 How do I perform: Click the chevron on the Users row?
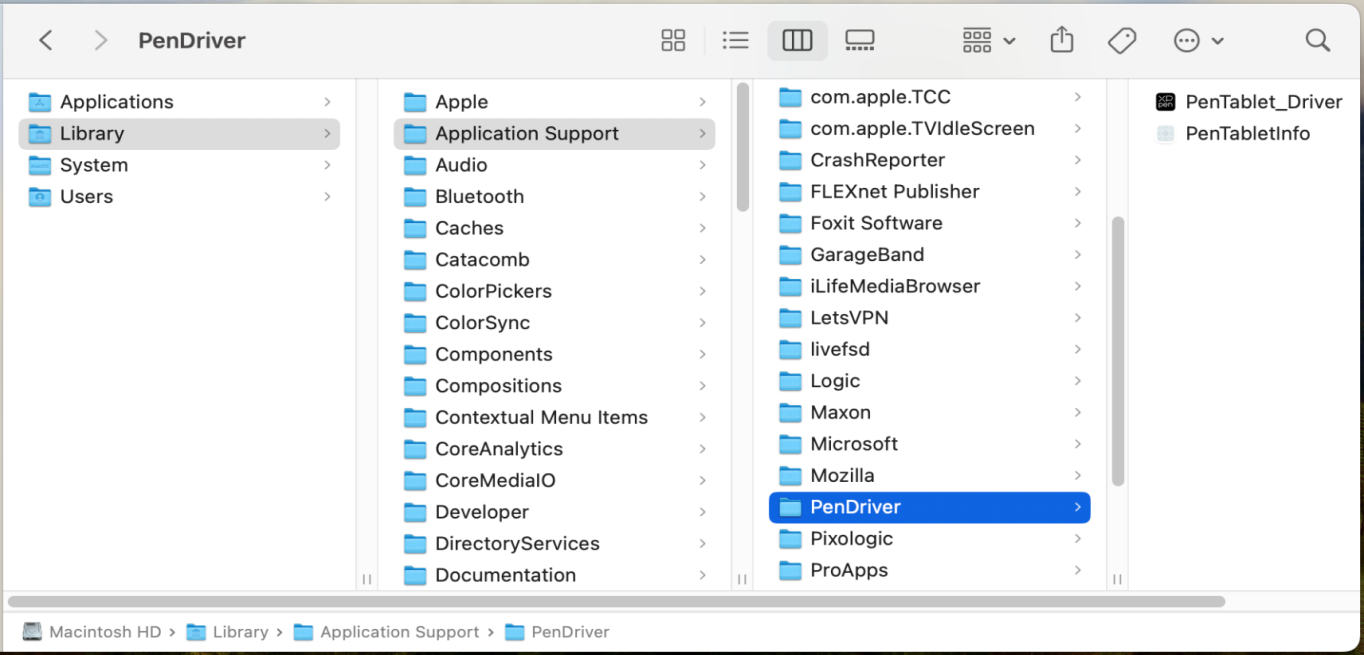(x=327, y=196)
